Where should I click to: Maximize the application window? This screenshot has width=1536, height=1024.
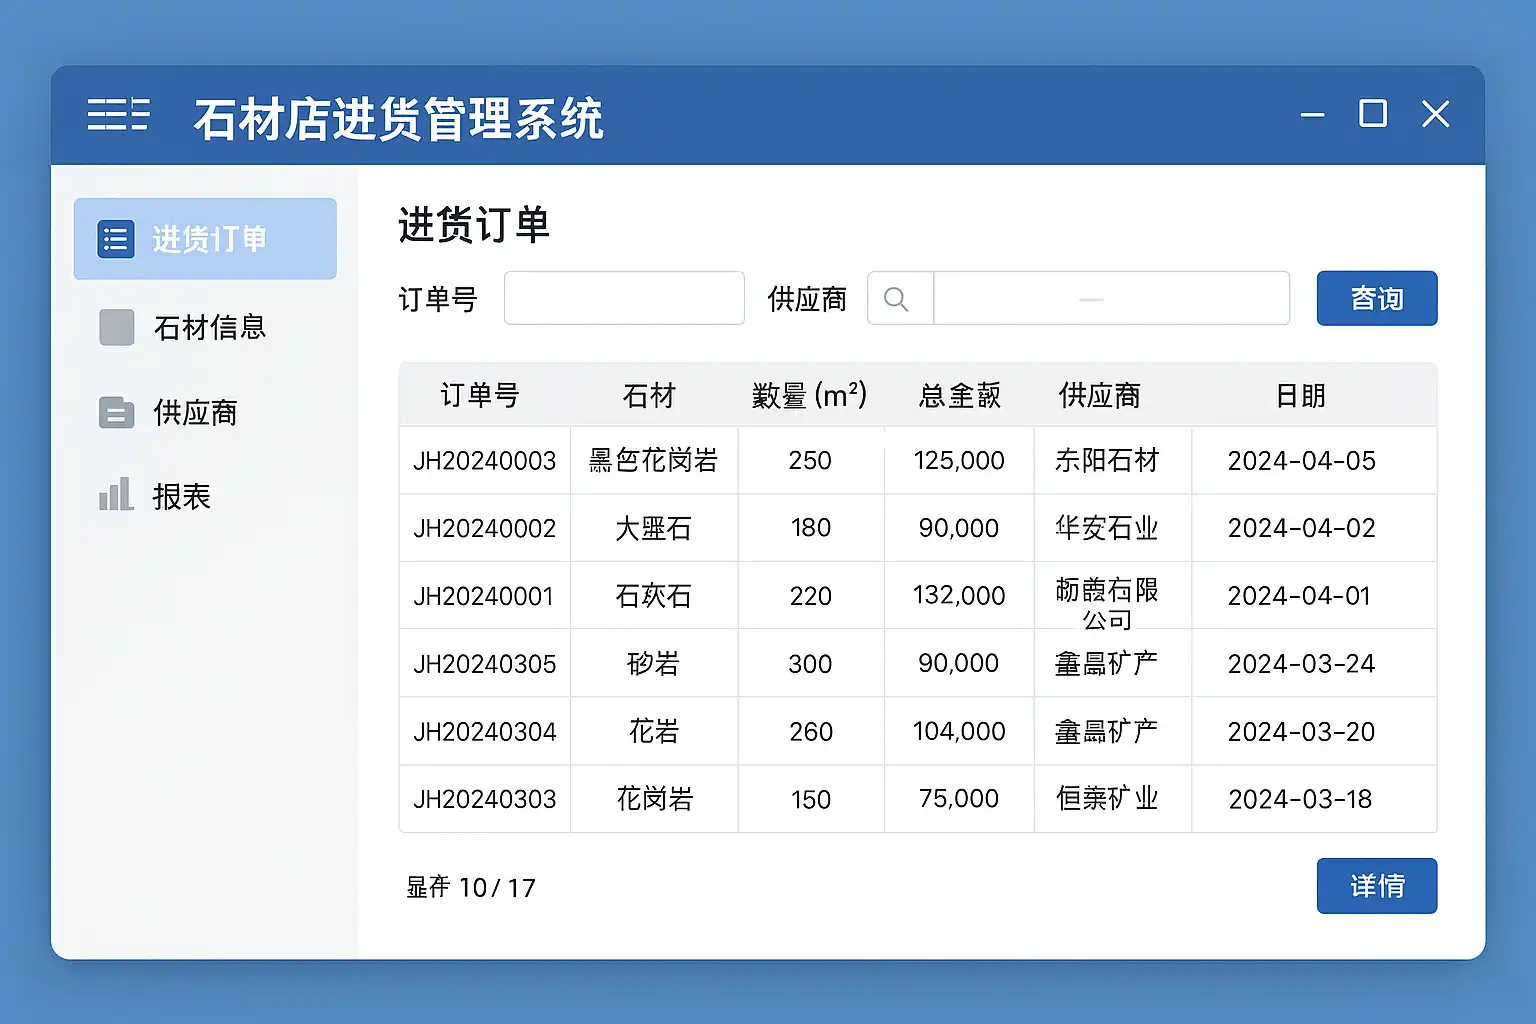coord(1372,114)
